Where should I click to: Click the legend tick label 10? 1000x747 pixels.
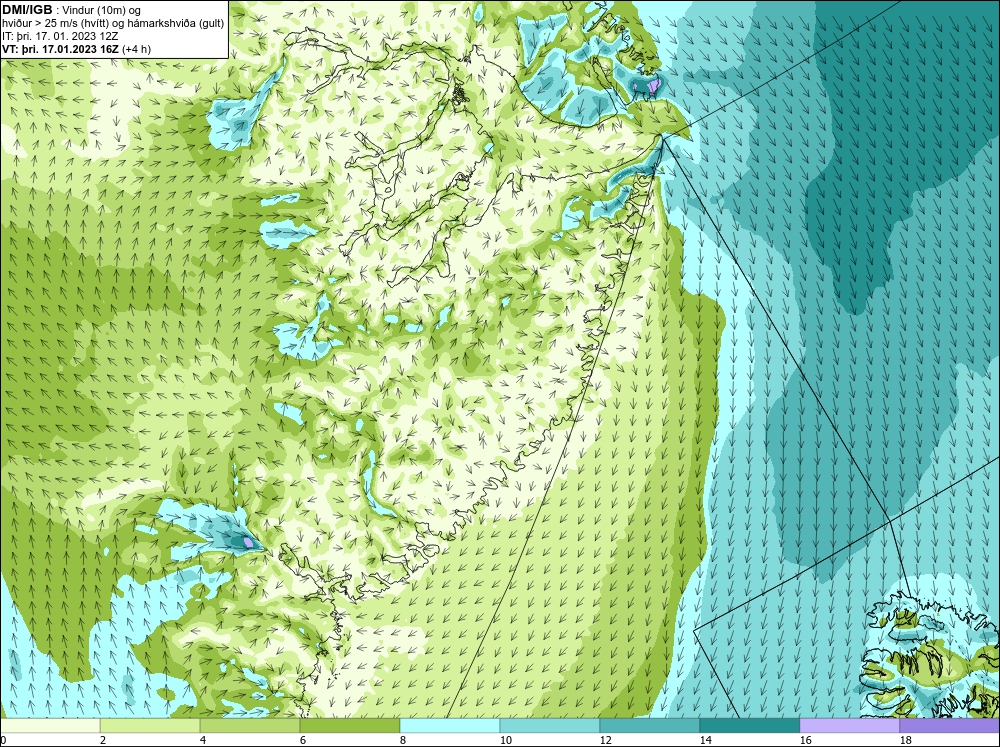point(506,740)
